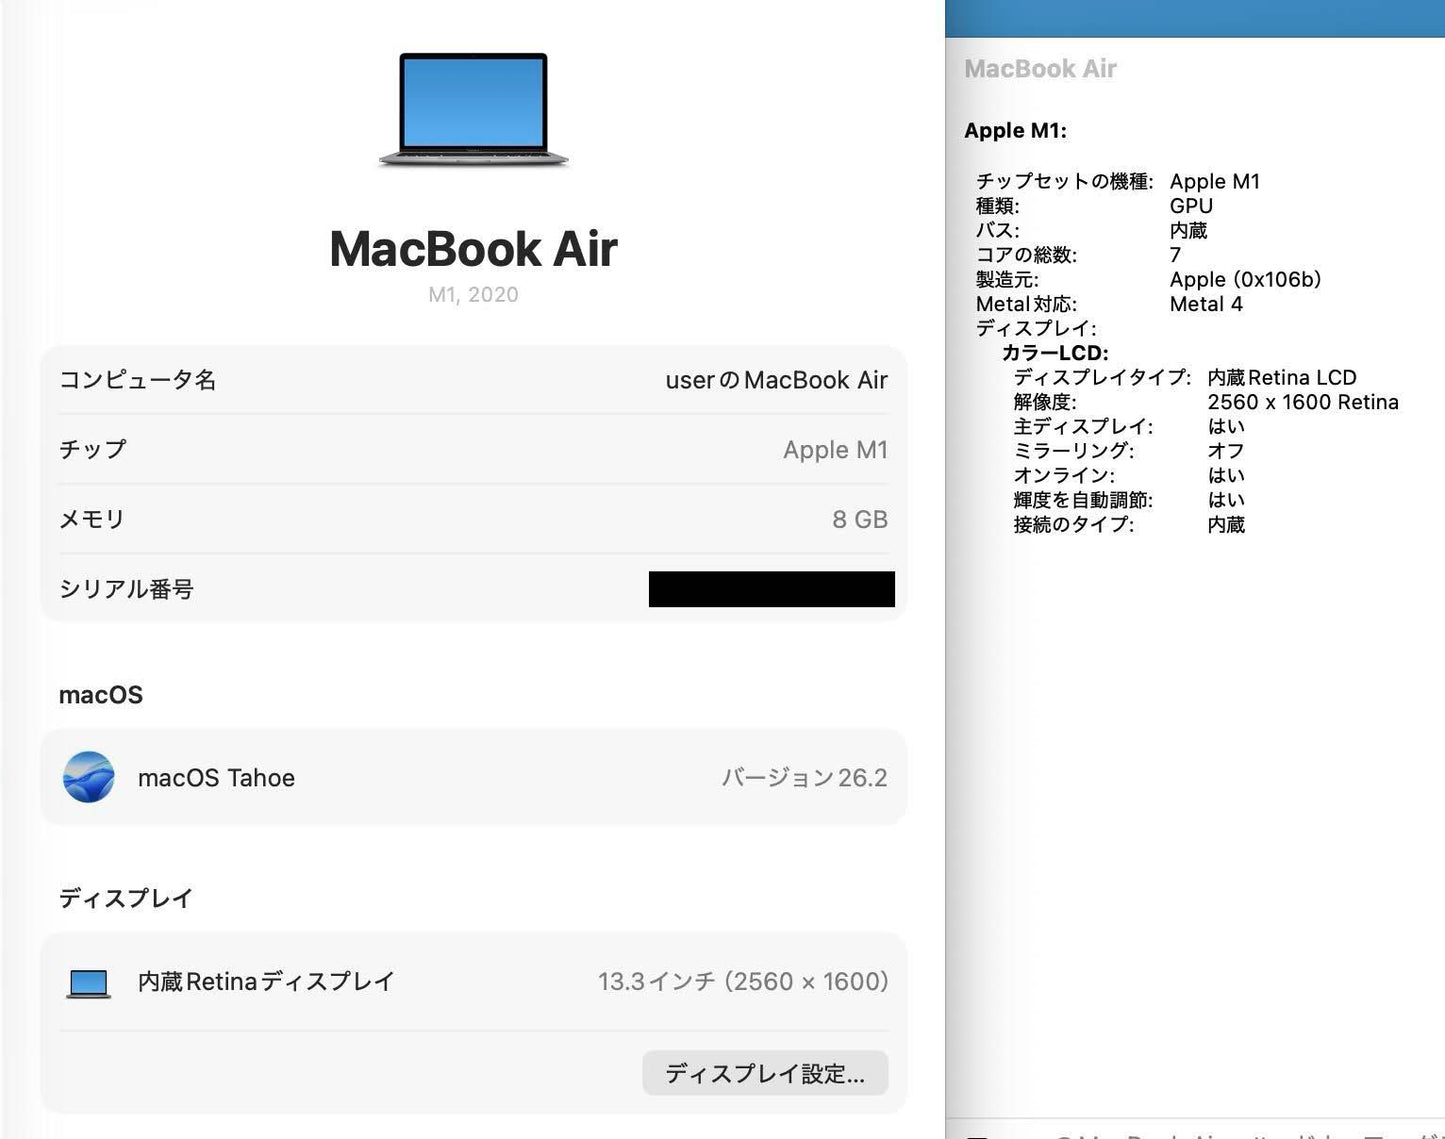Click the Metal 4 対応 entry

(x=1207, y=304)
